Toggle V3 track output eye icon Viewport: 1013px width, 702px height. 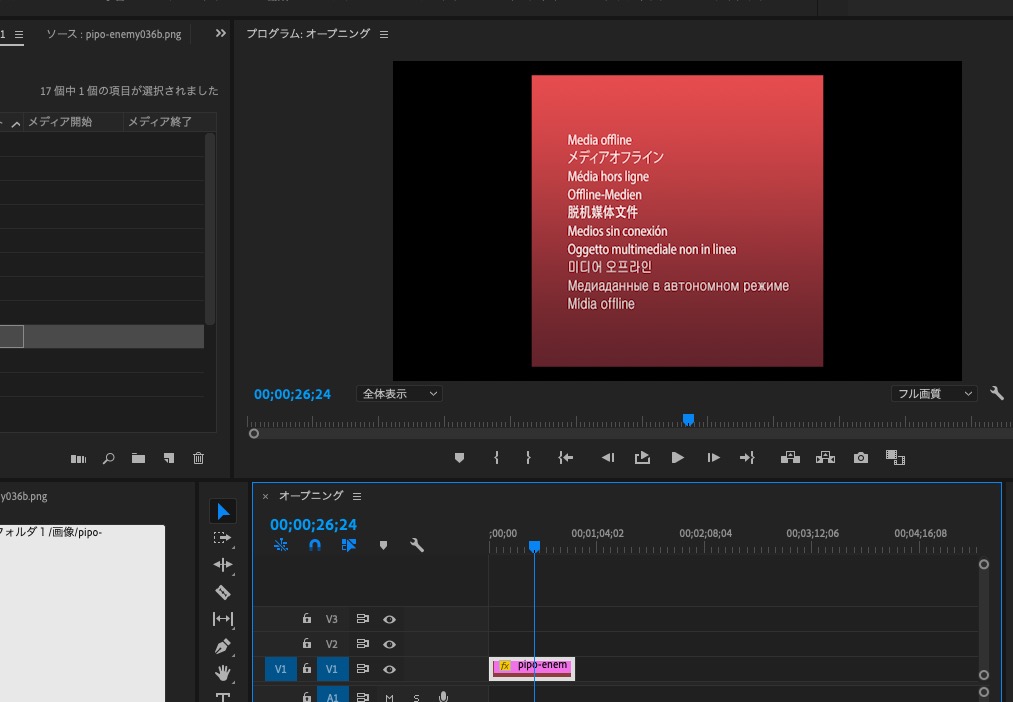(390, 619)
